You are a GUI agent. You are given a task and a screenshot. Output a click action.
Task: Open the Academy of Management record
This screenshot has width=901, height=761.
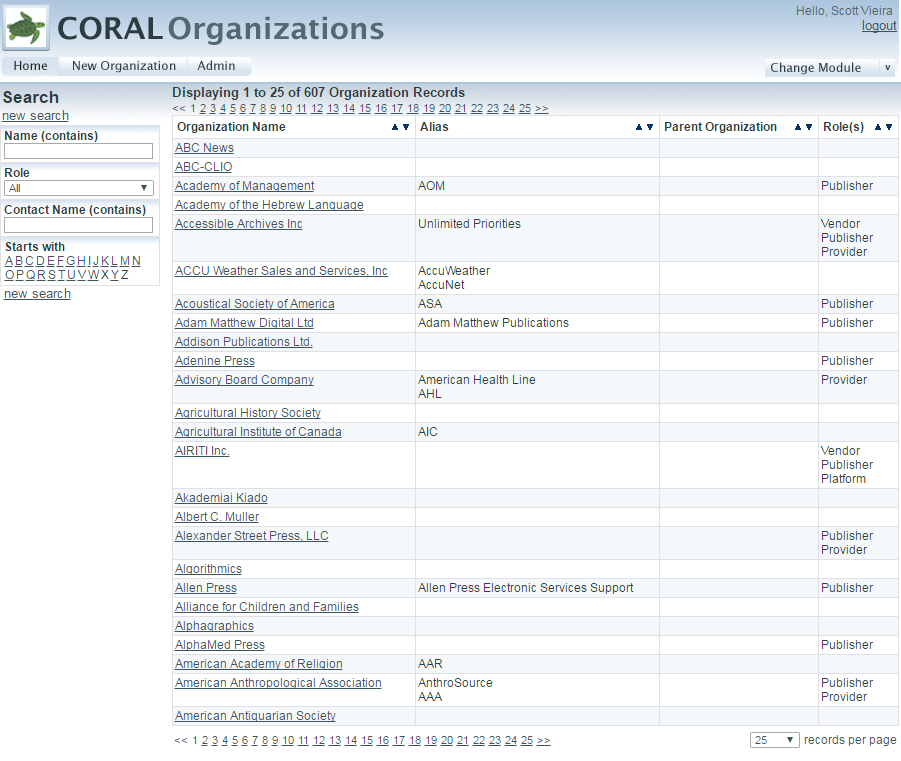(244, 186)
